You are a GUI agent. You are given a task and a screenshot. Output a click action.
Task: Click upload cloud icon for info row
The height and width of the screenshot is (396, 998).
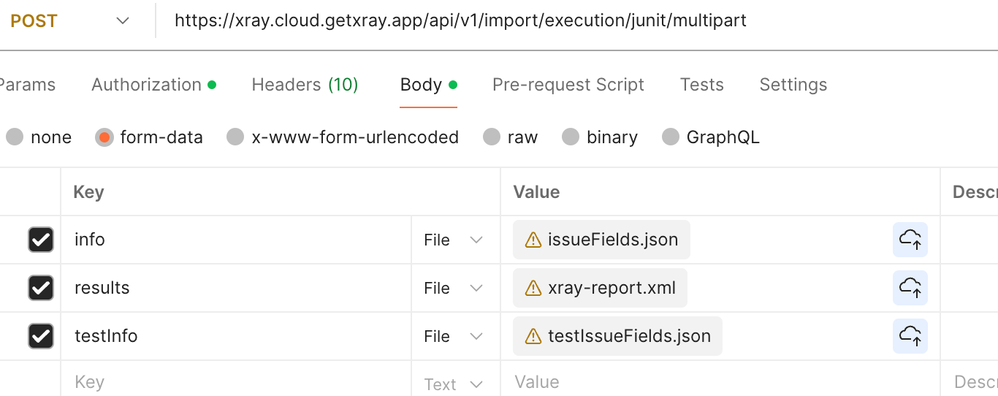(910, 239)
